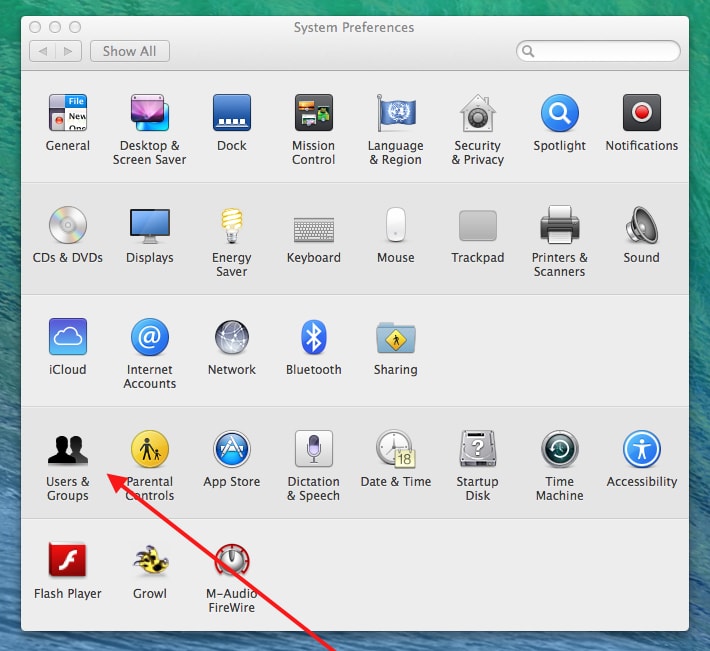Open App Store preferences

tap(232, 449)
